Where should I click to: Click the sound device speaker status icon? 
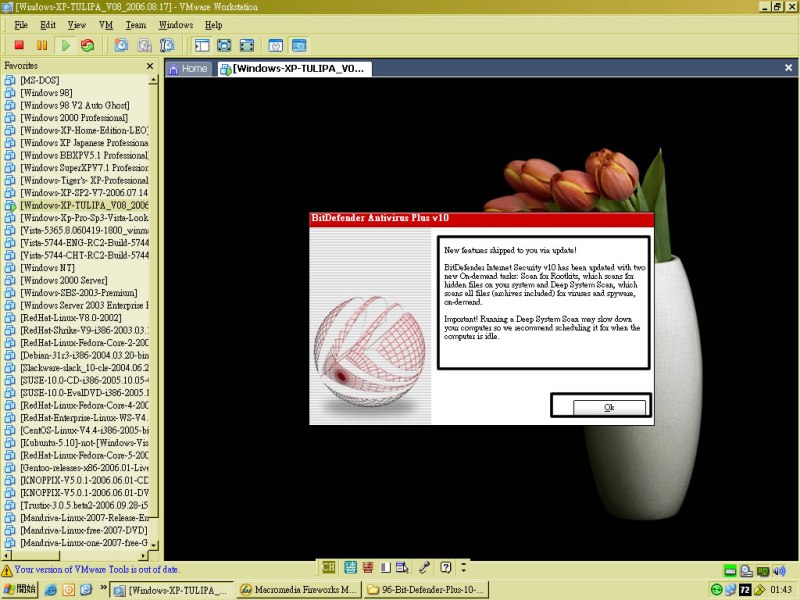coord(779,570)
